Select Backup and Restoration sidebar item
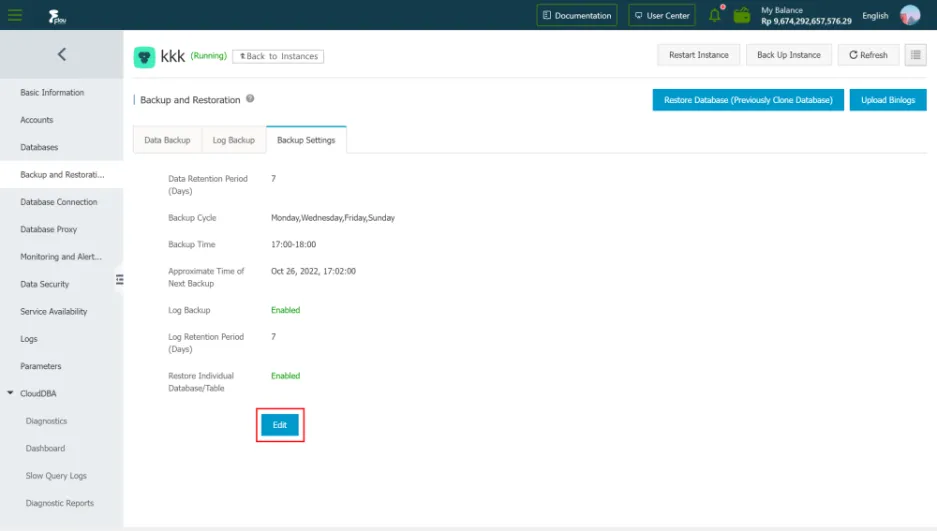The width and height of the screenshot is (937, 531). pyautogui.click(x=62, y=174)
